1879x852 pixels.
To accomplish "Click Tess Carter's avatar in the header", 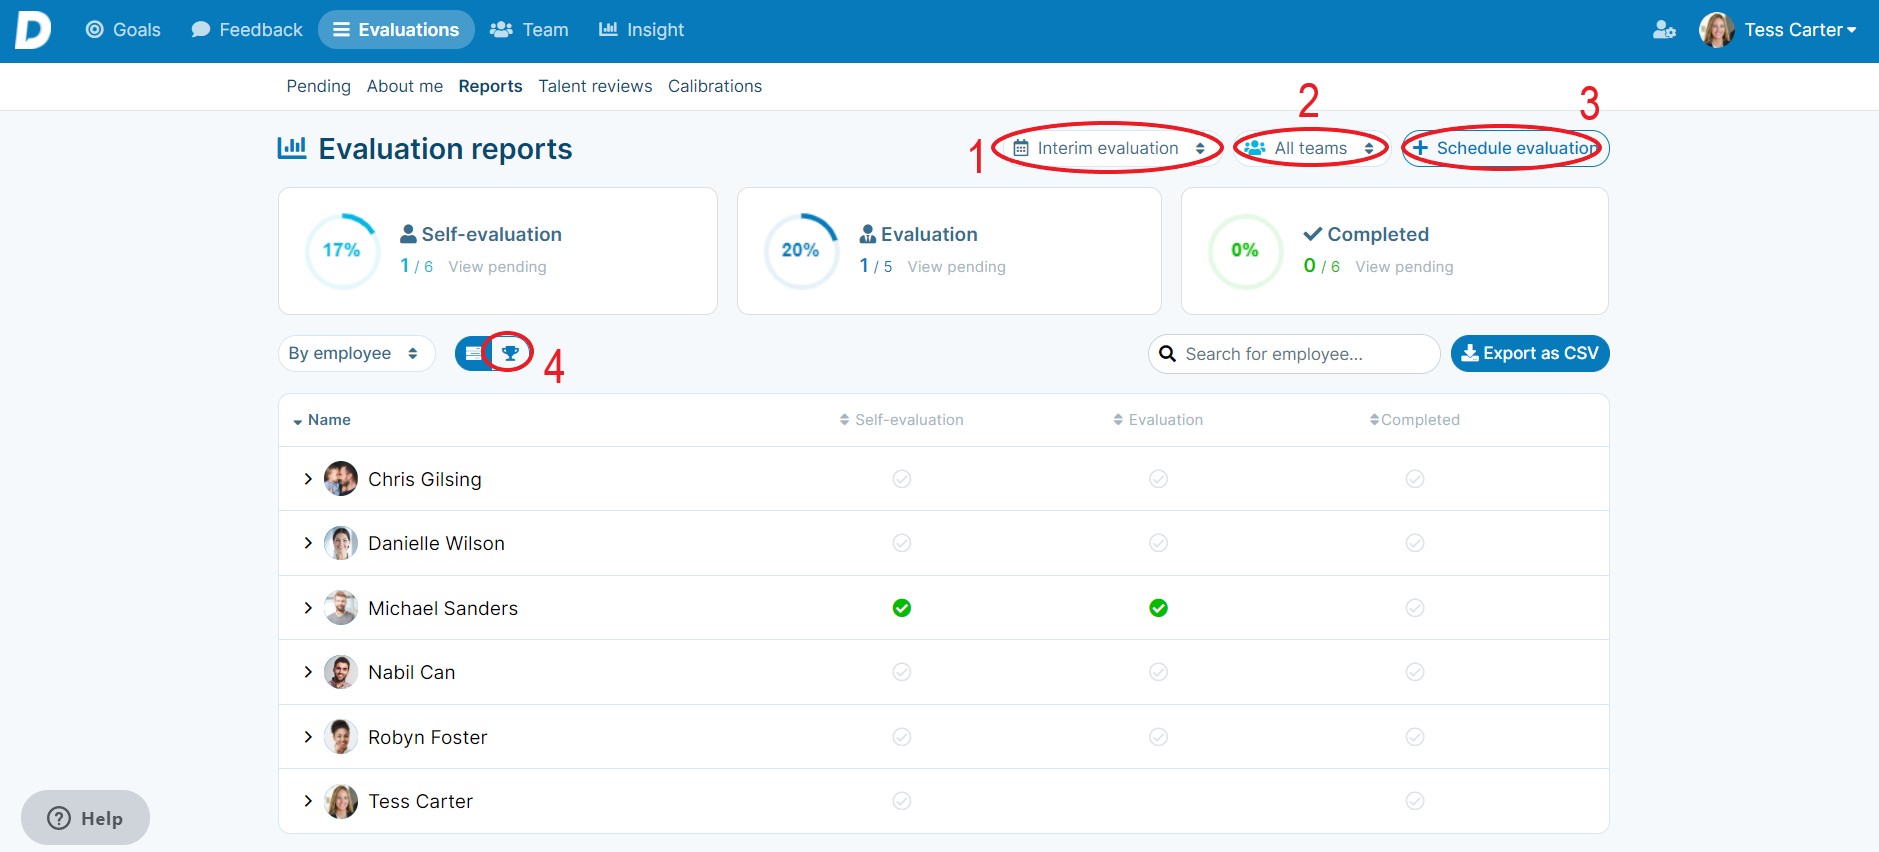I will [x=1716, y=30].
